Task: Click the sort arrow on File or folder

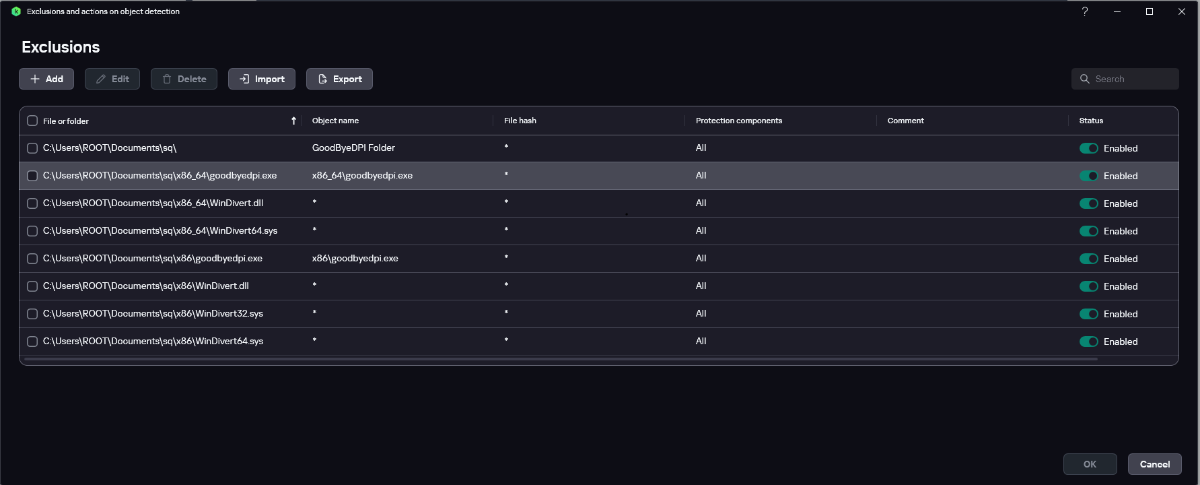Action: coord(293,121)
